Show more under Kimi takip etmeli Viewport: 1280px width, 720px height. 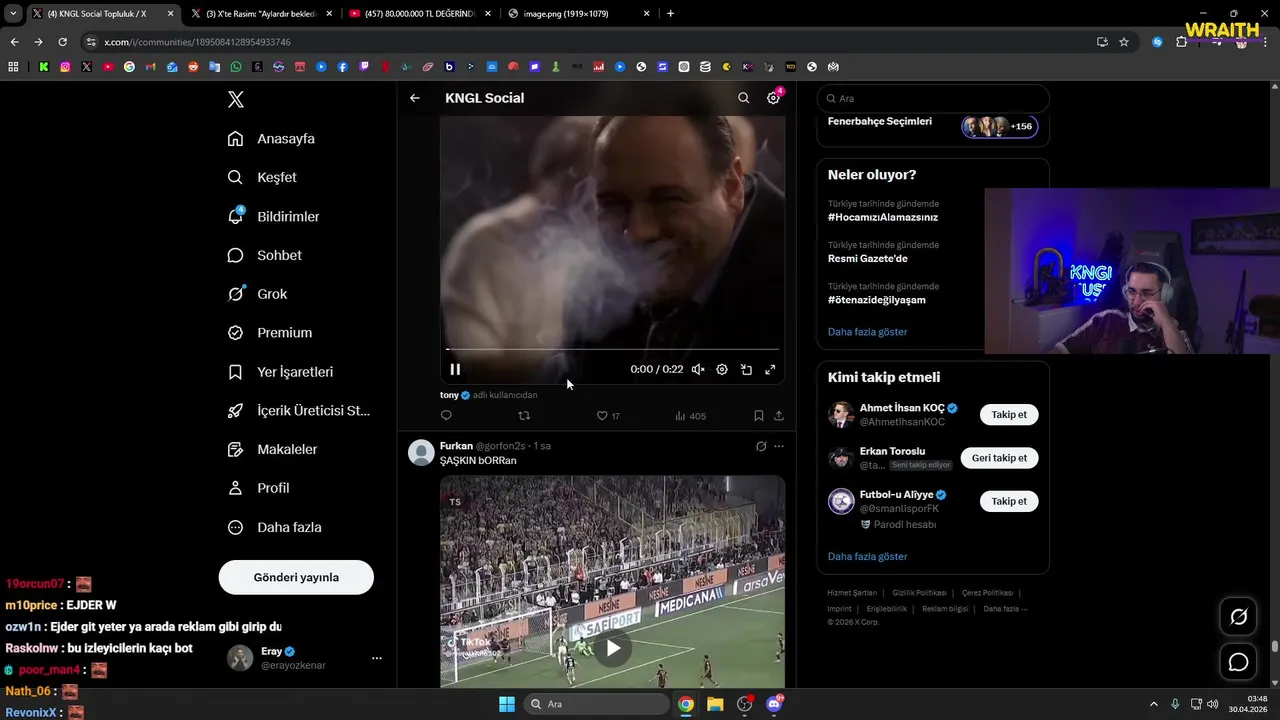coord(868,556)
